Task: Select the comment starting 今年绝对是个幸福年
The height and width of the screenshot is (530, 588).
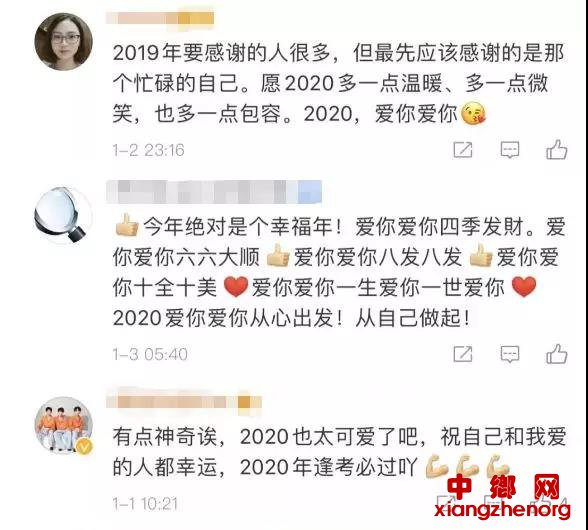Action: [x=339, y=272]
